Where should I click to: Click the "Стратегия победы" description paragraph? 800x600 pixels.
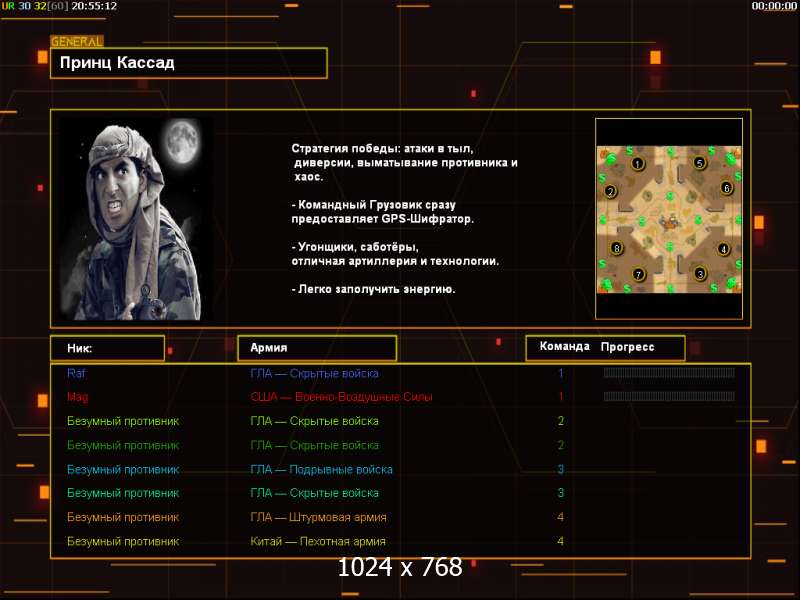(404, 163)
